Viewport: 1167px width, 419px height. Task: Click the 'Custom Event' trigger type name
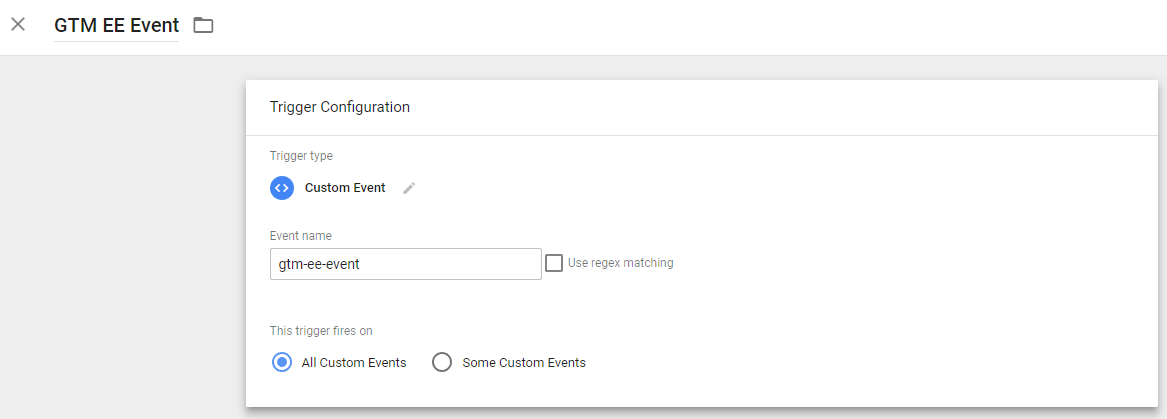[x=345, y=188]
